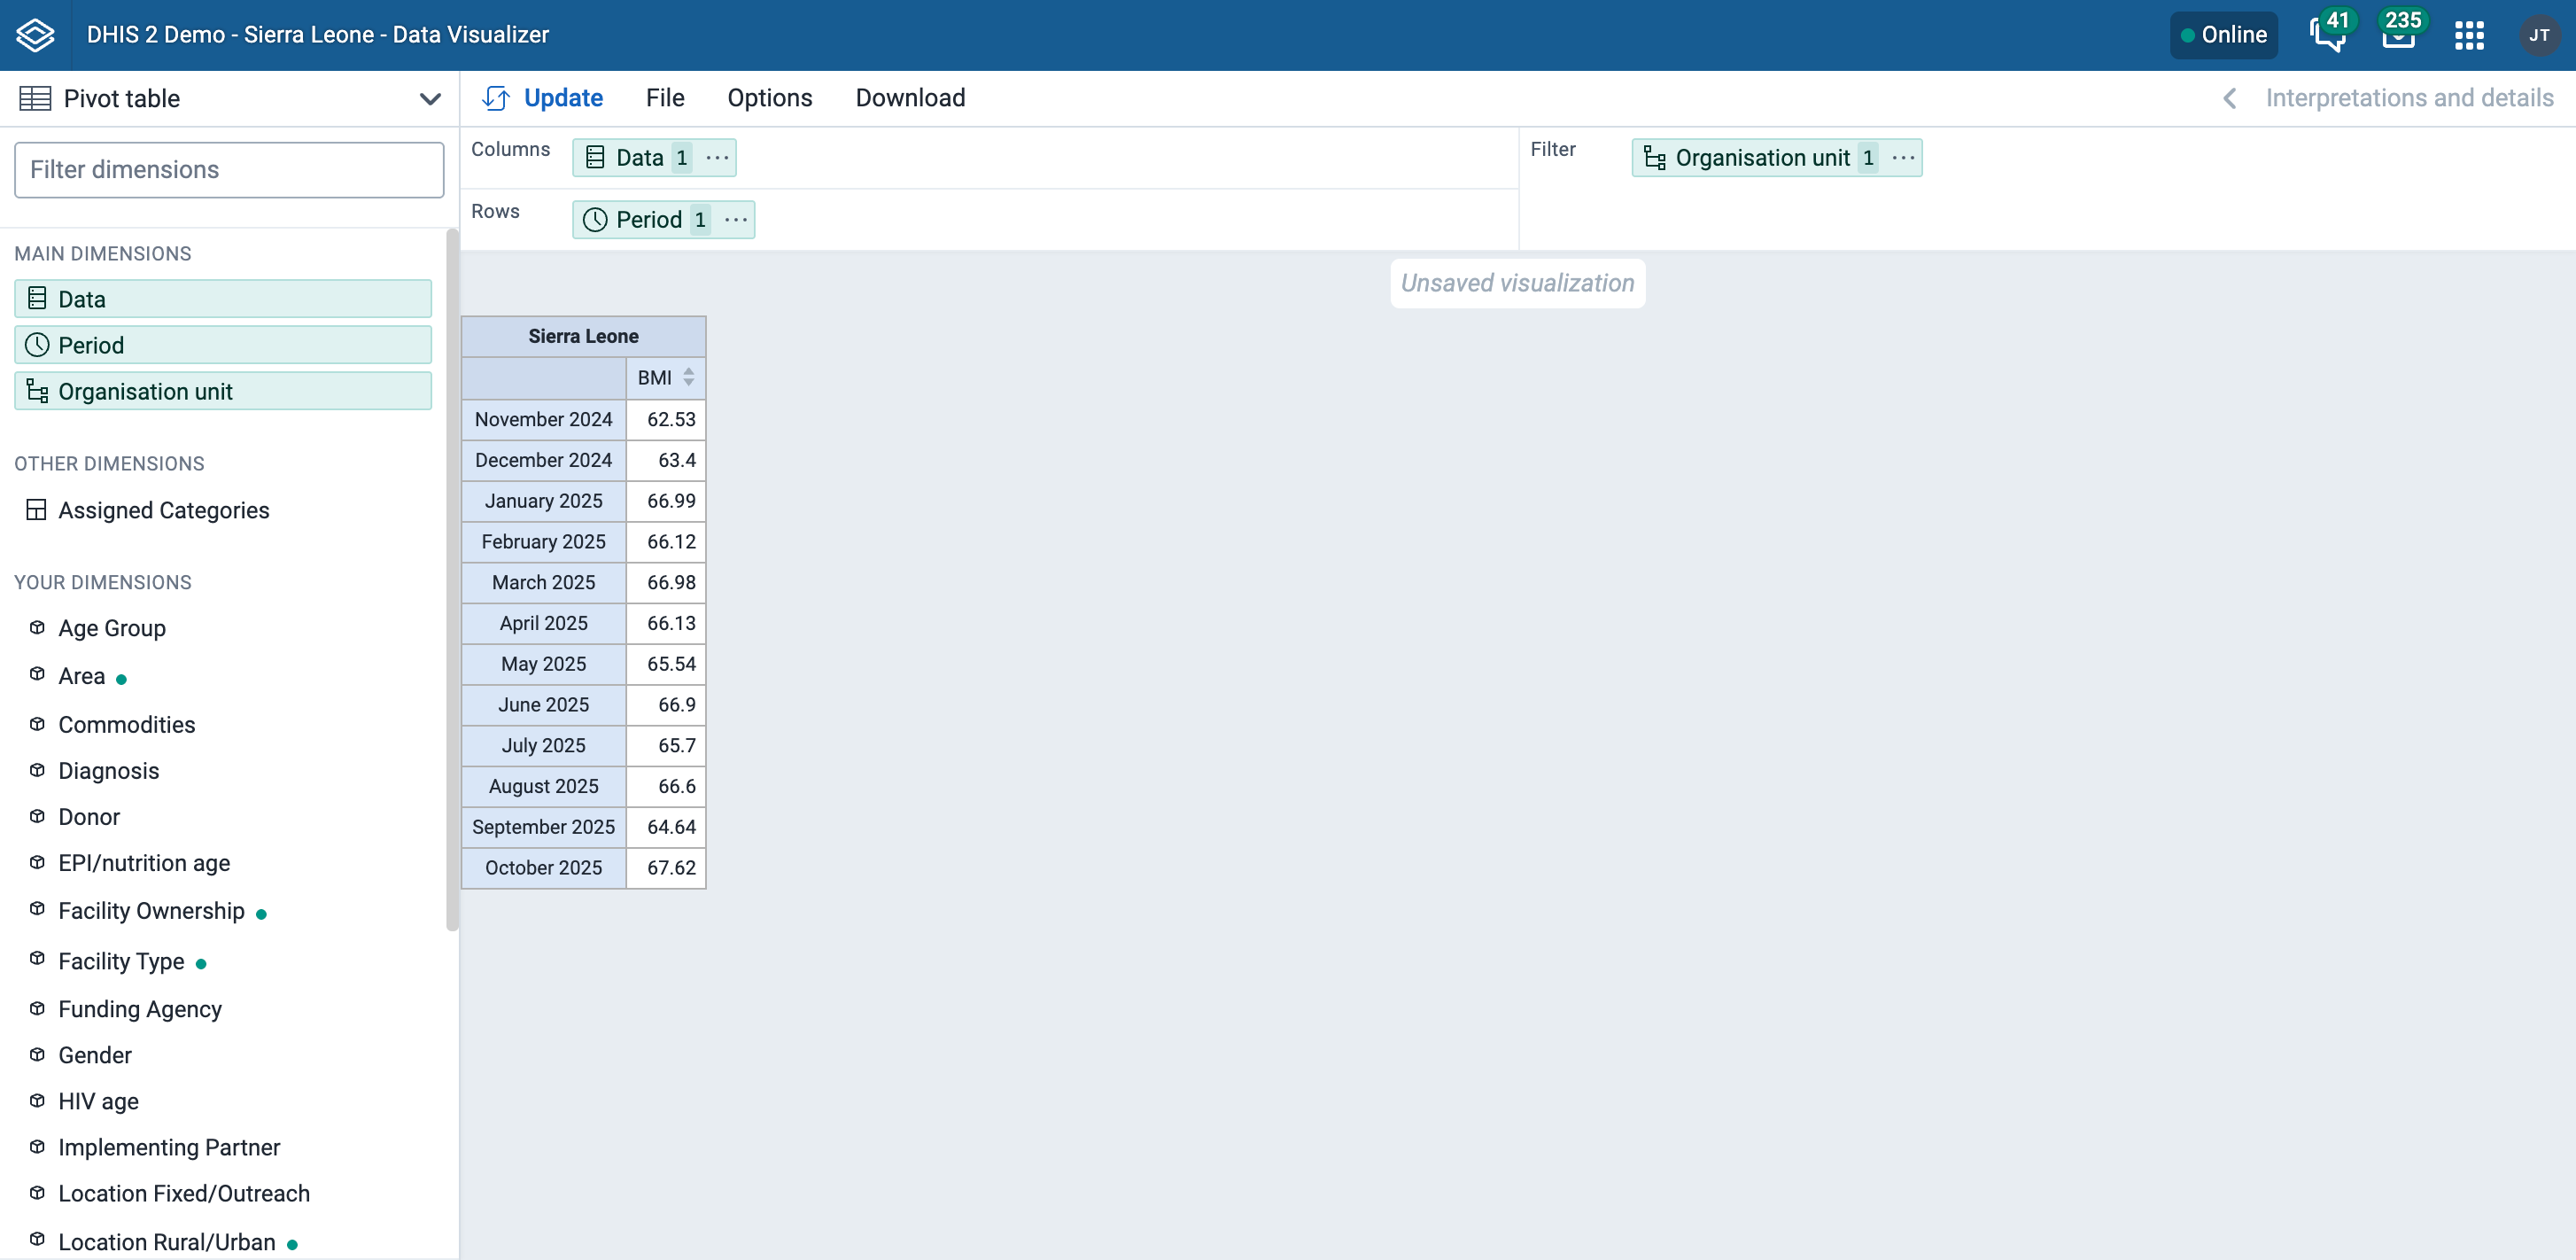2576x1260 pixels.
Task: Open the File menu
Action: coord(665,98)
